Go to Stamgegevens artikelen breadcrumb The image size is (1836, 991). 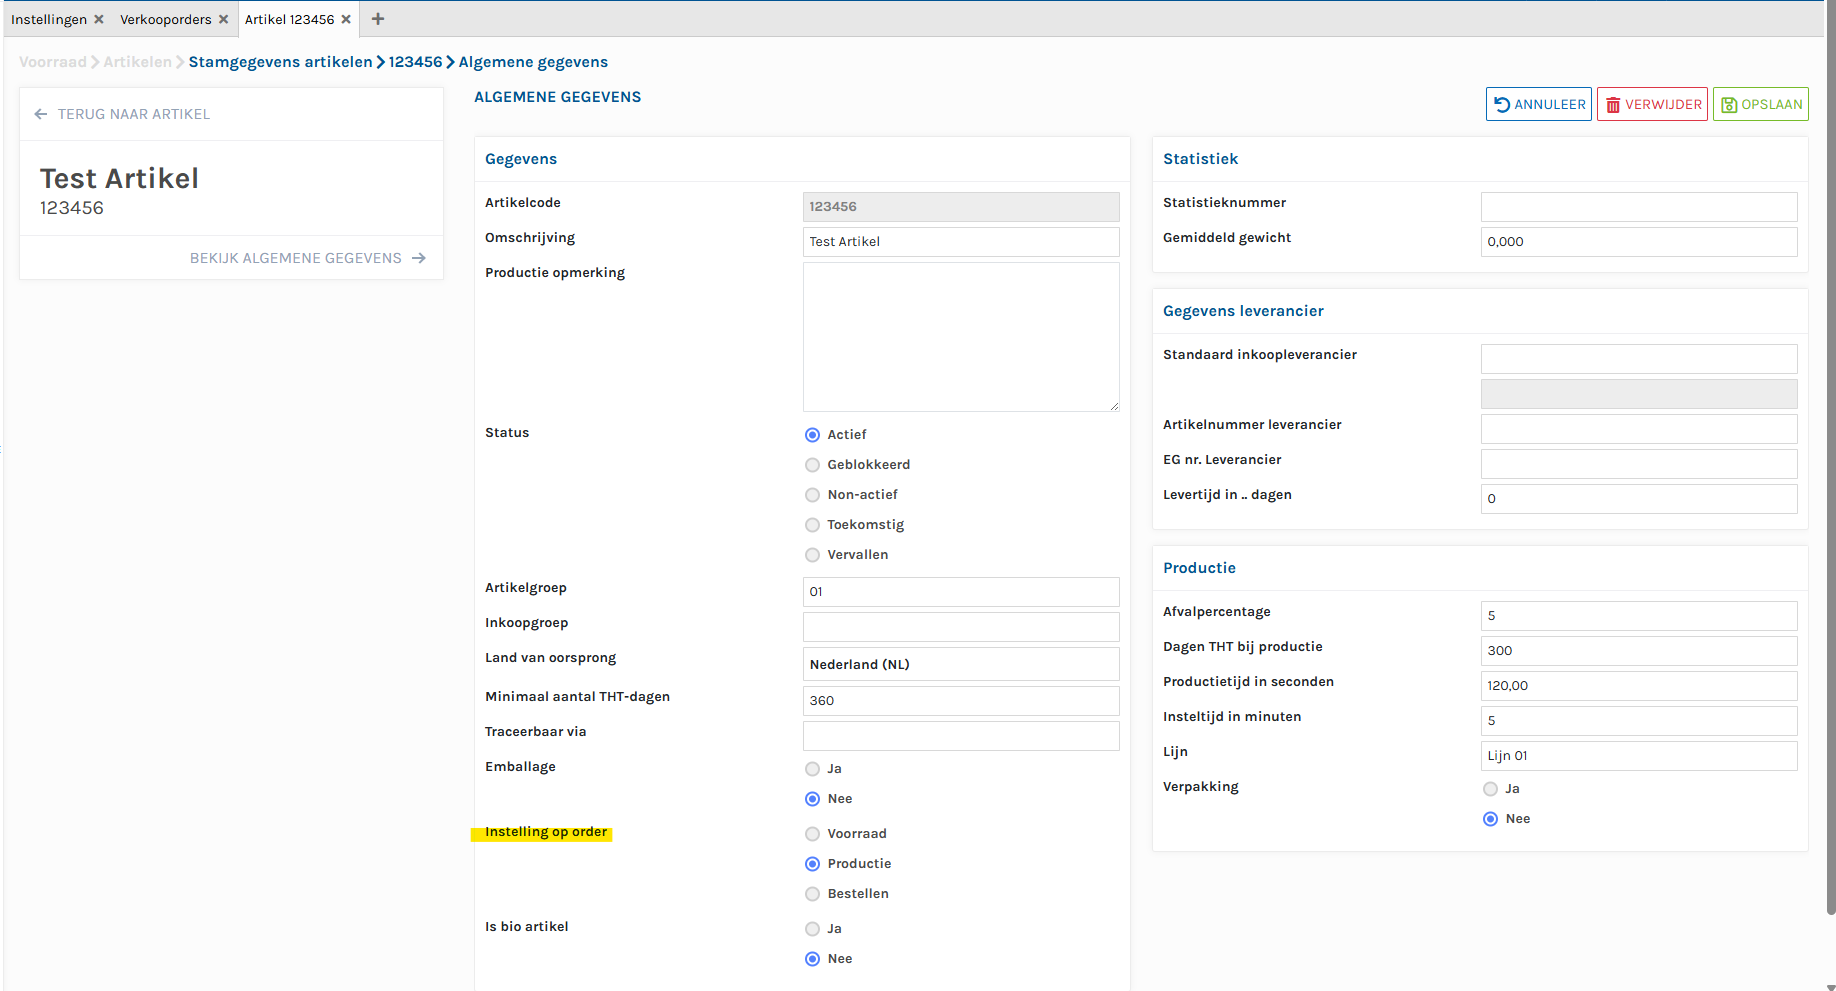point(280,62)
